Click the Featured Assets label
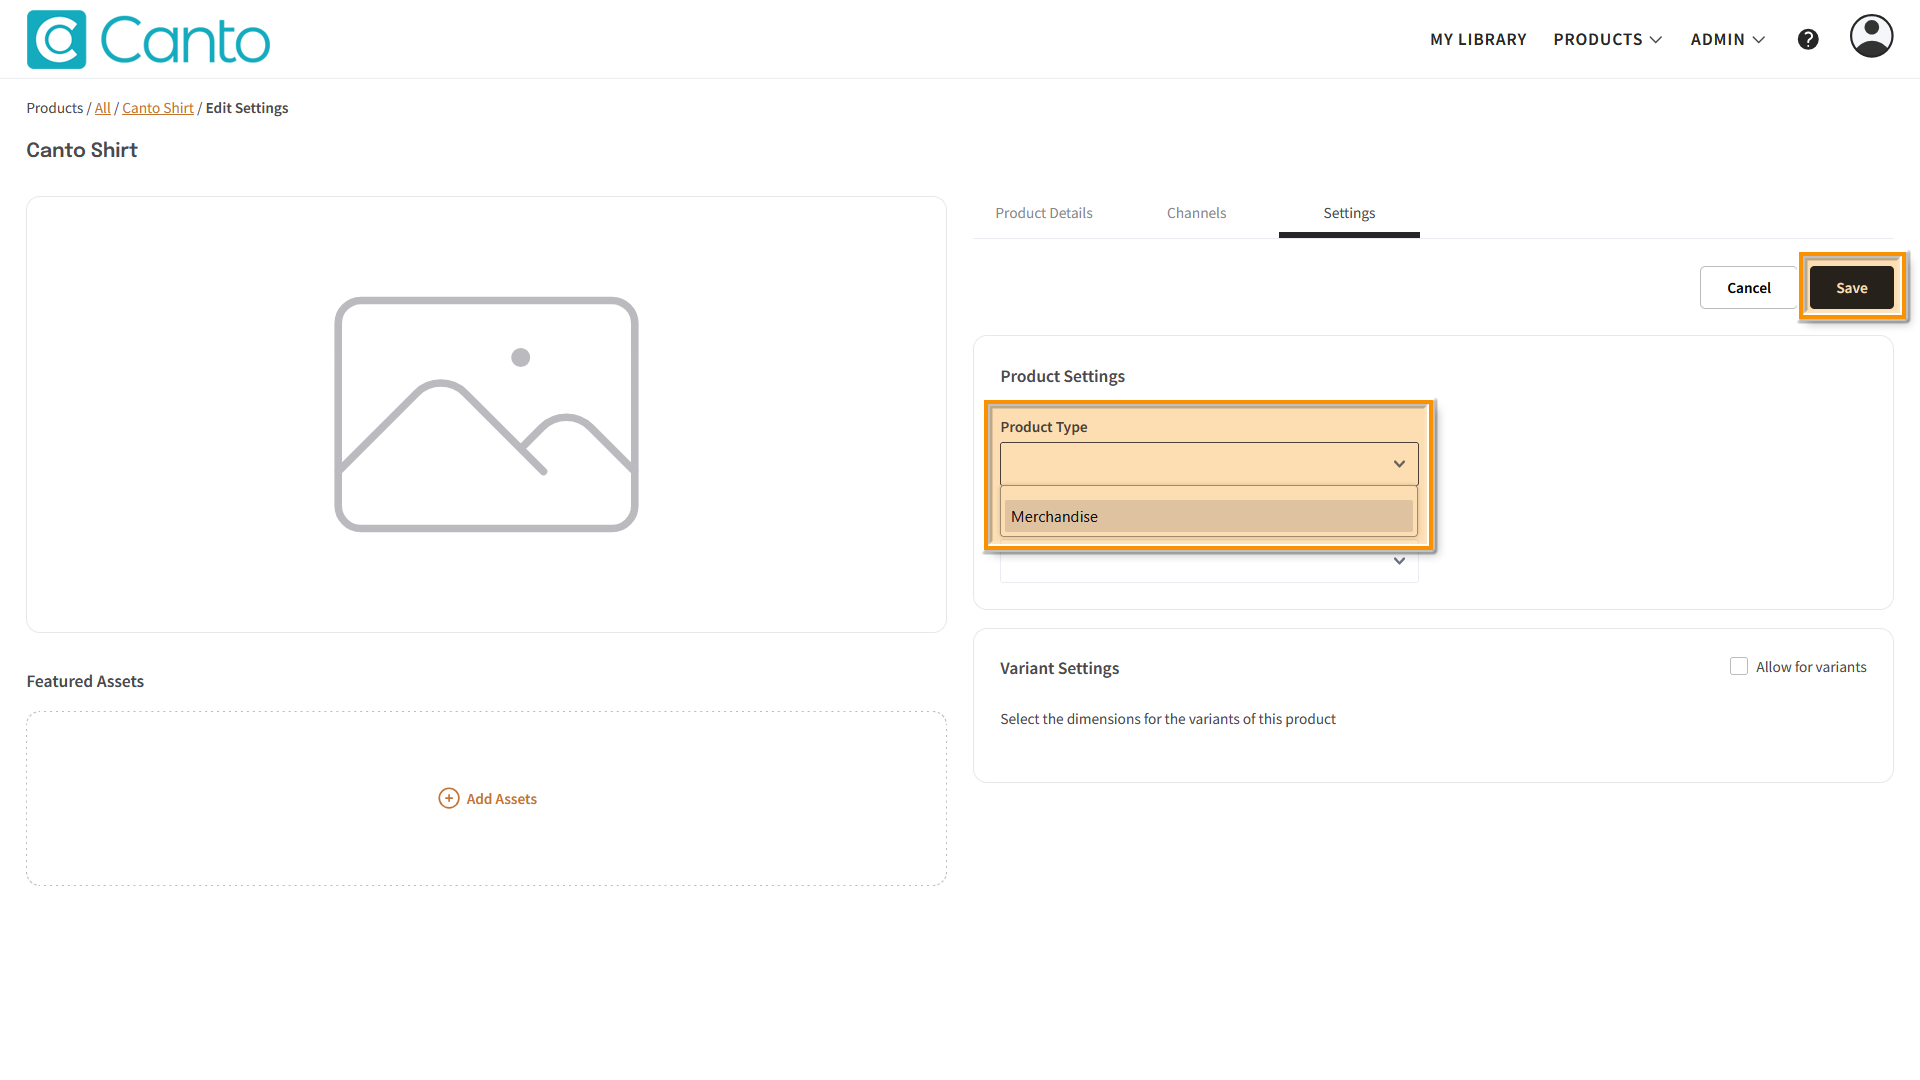 pyautogui.click(x=85, y=681)
